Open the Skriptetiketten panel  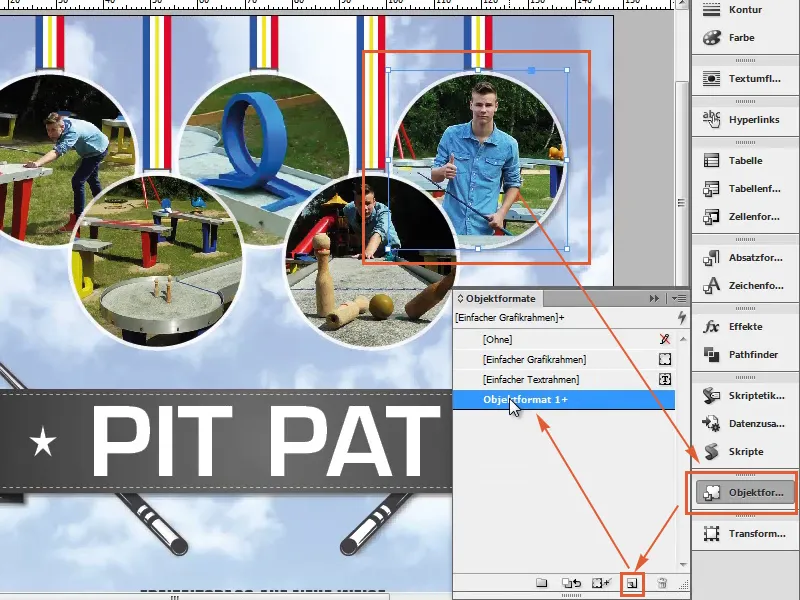744,395
